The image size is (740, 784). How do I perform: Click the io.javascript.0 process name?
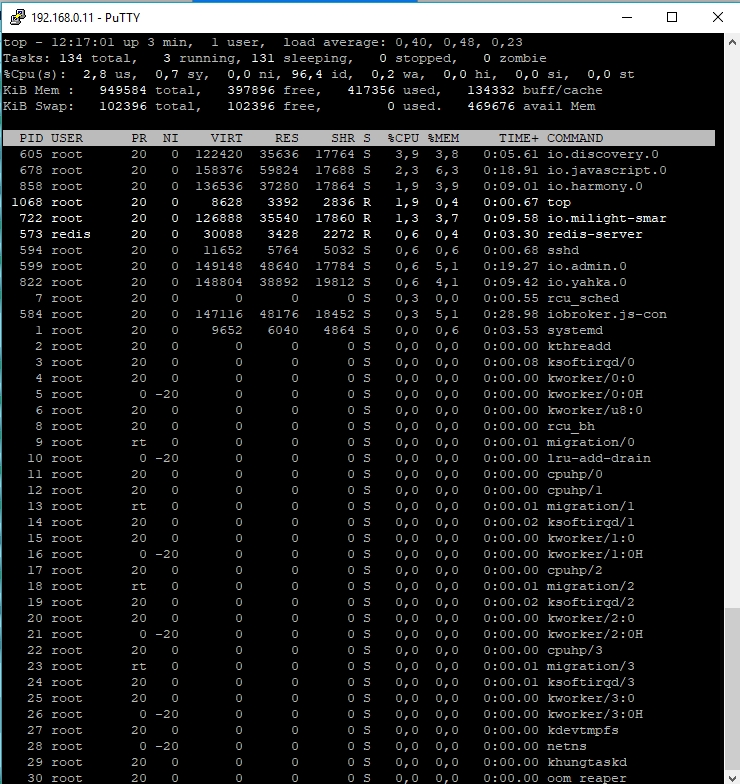pyautogui.click(x=606, y=170)
